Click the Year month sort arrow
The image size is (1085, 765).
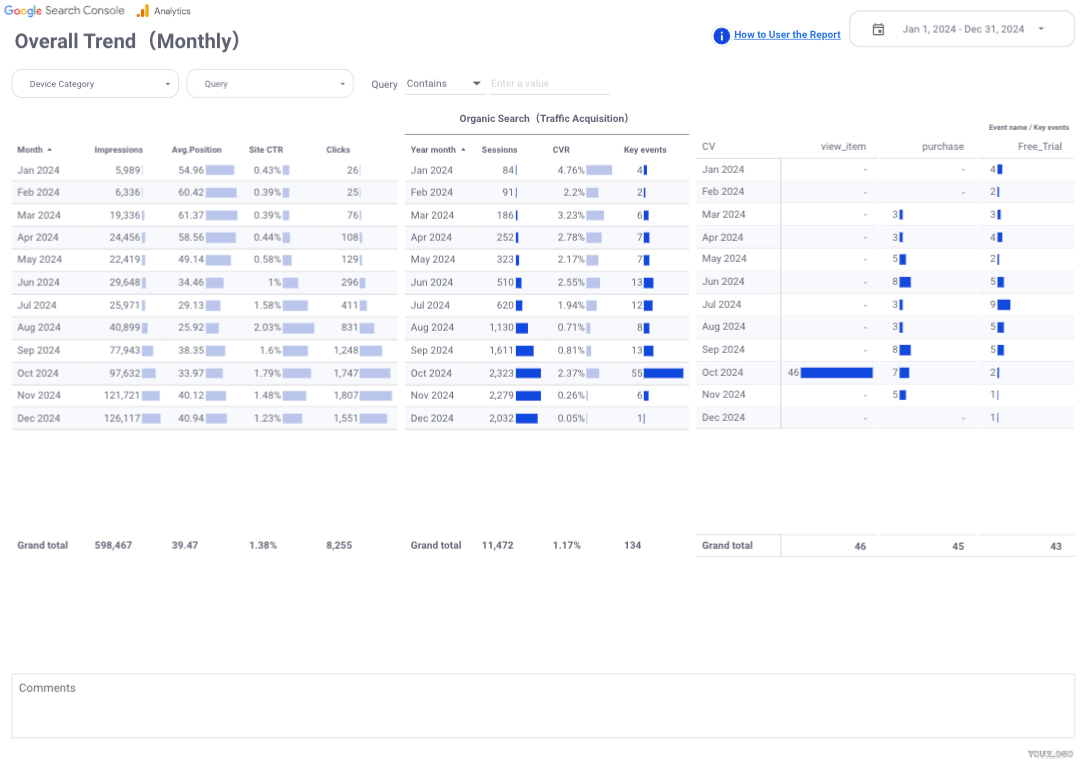click(463, 150)
